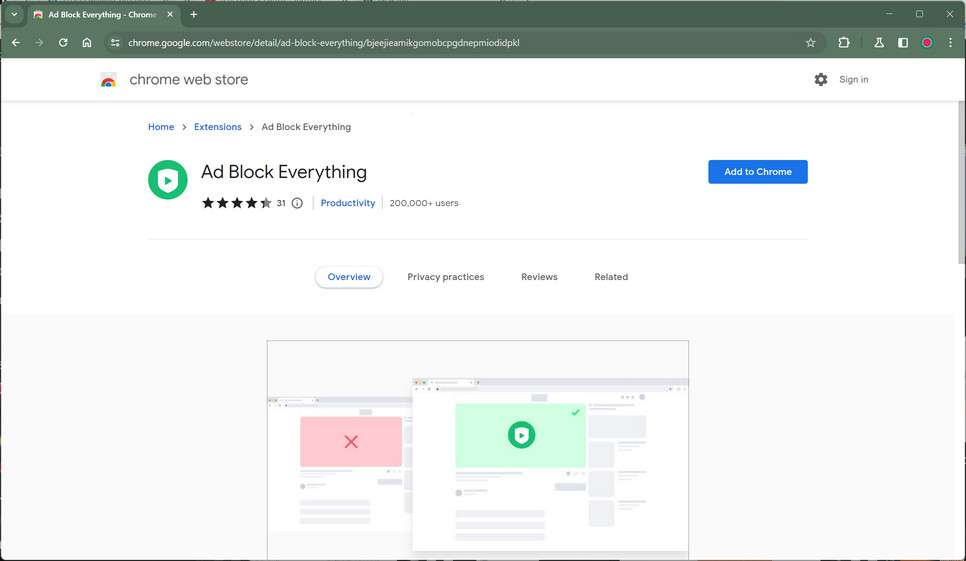Image resolution: width=966 pixels, height=561 pixels.
Task: Open a new tab with plus button
Action: tap(193, 14)
